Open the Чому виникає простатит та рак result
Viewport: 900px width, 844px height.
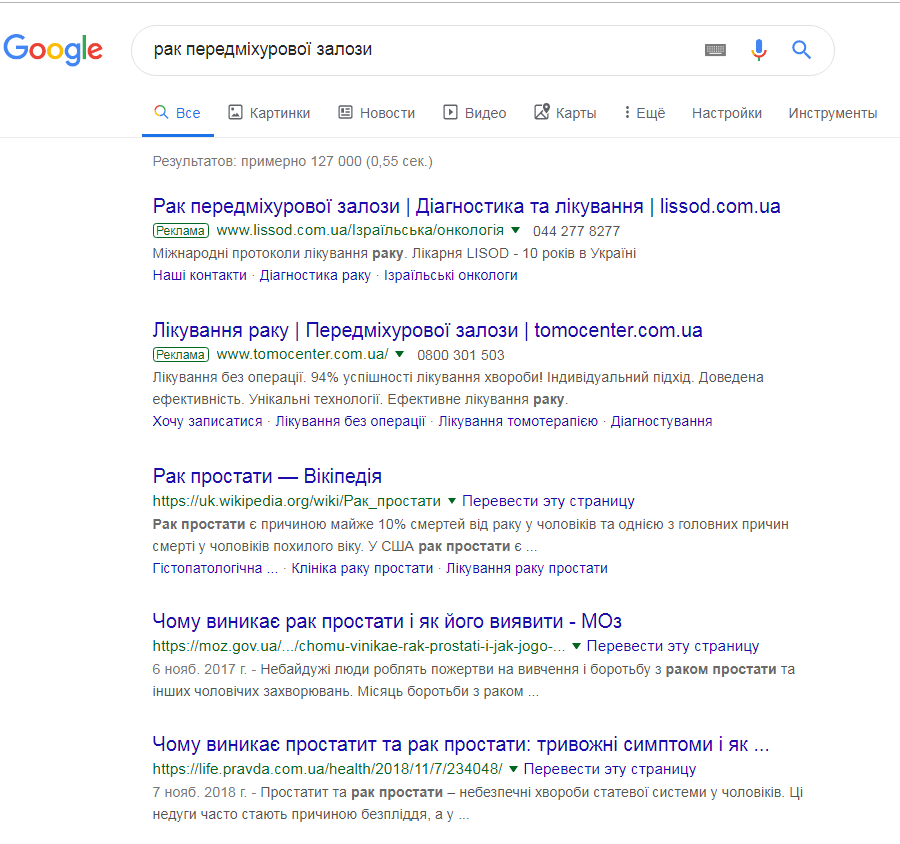click(x=460, y=744)
